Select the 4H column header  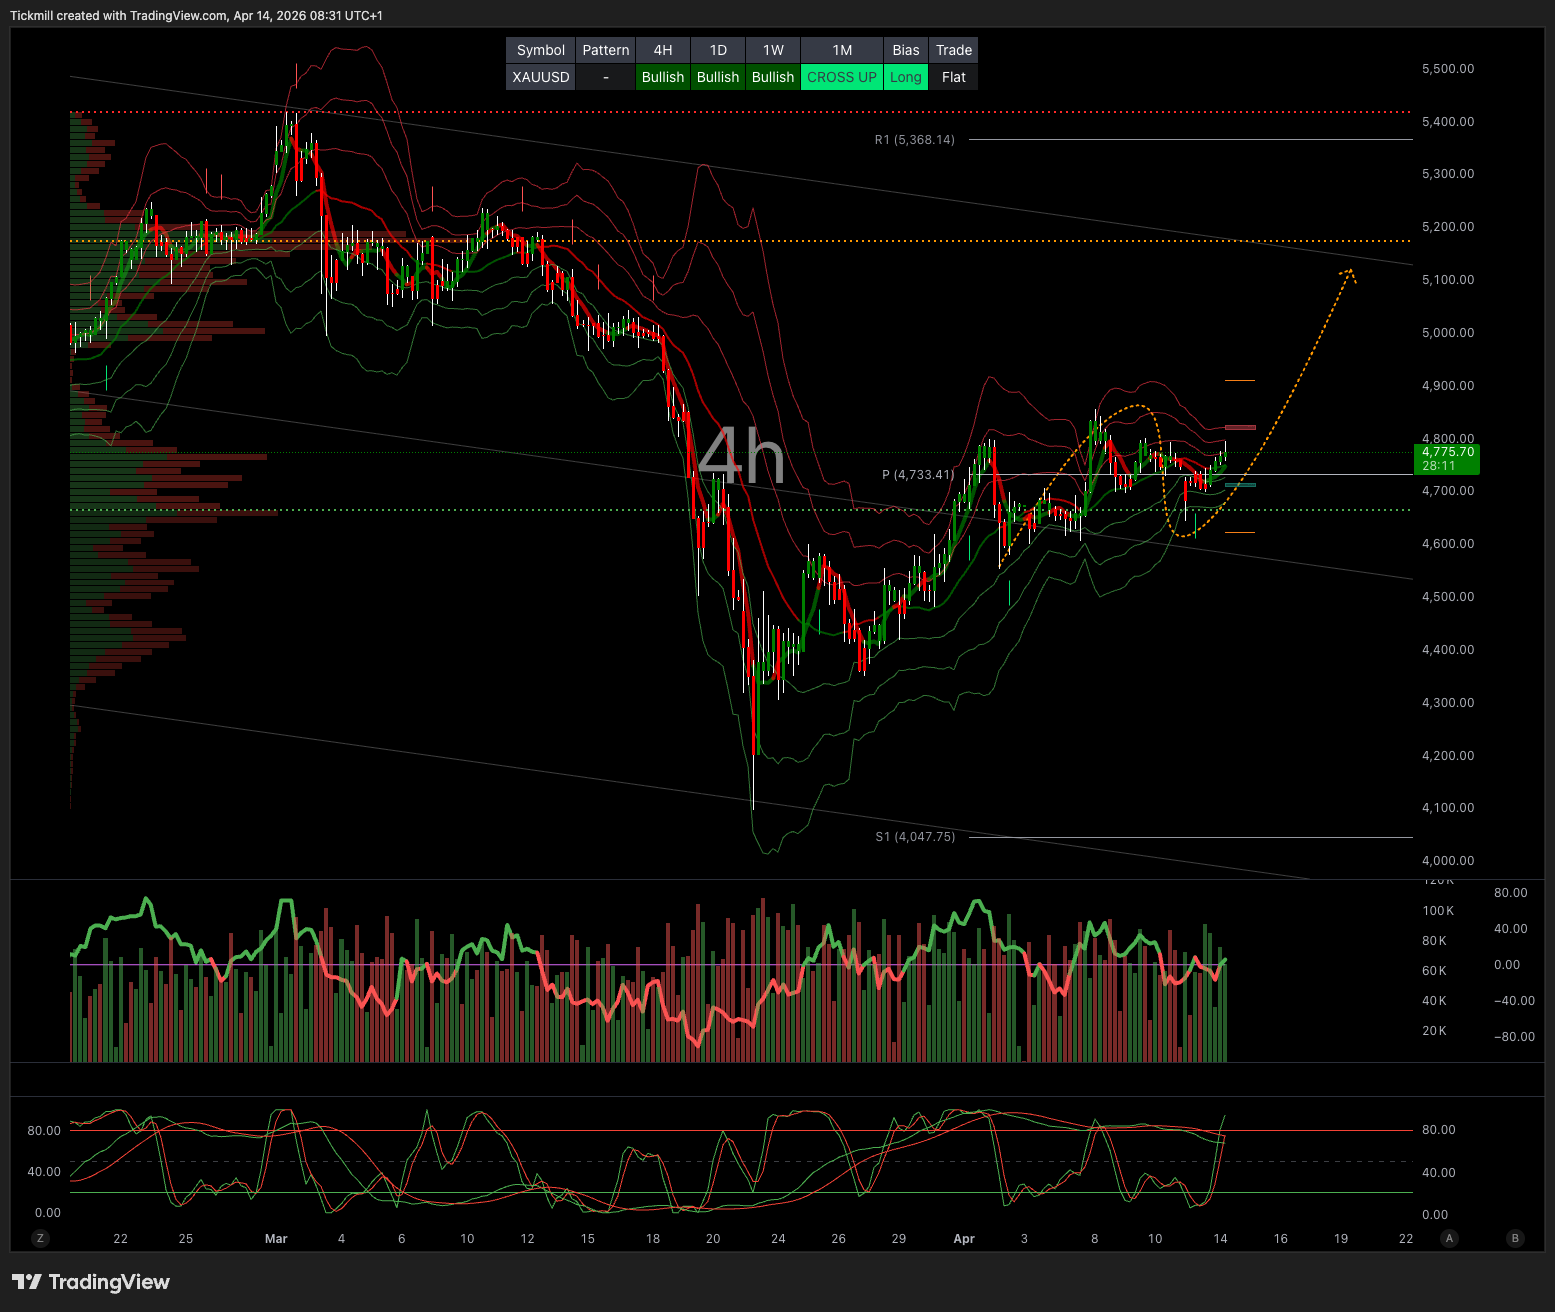click(x=662, y=50)
